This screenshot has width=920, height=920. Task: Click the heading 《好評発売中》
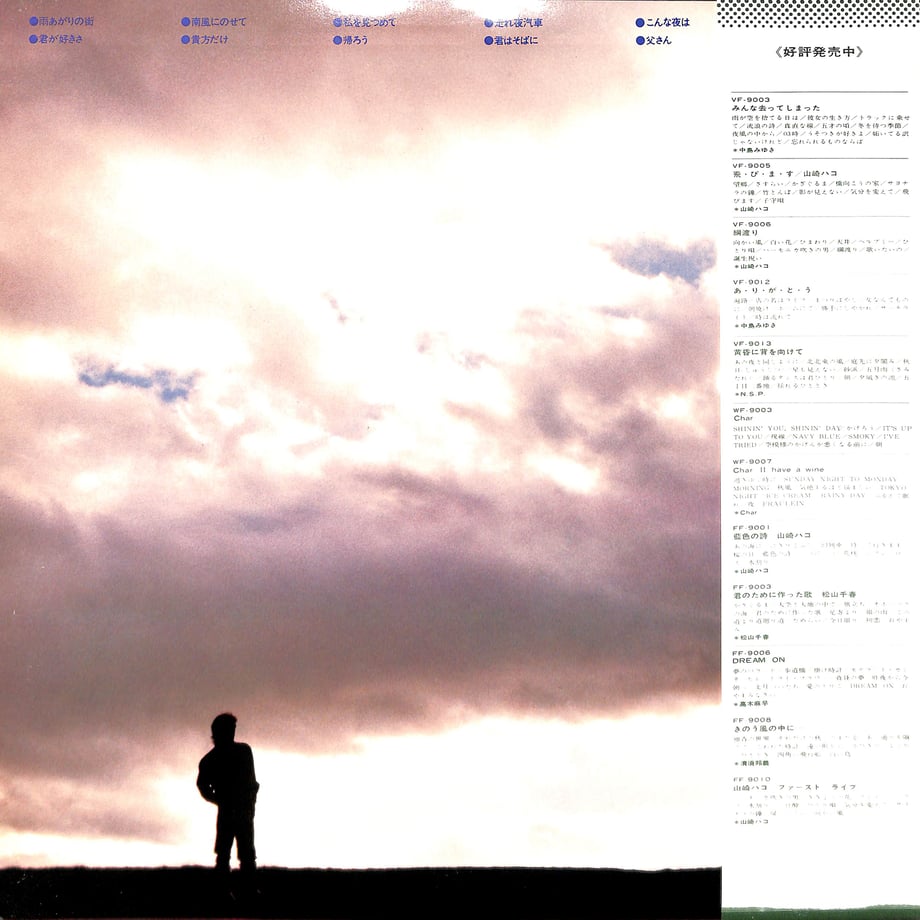point(819,52)
